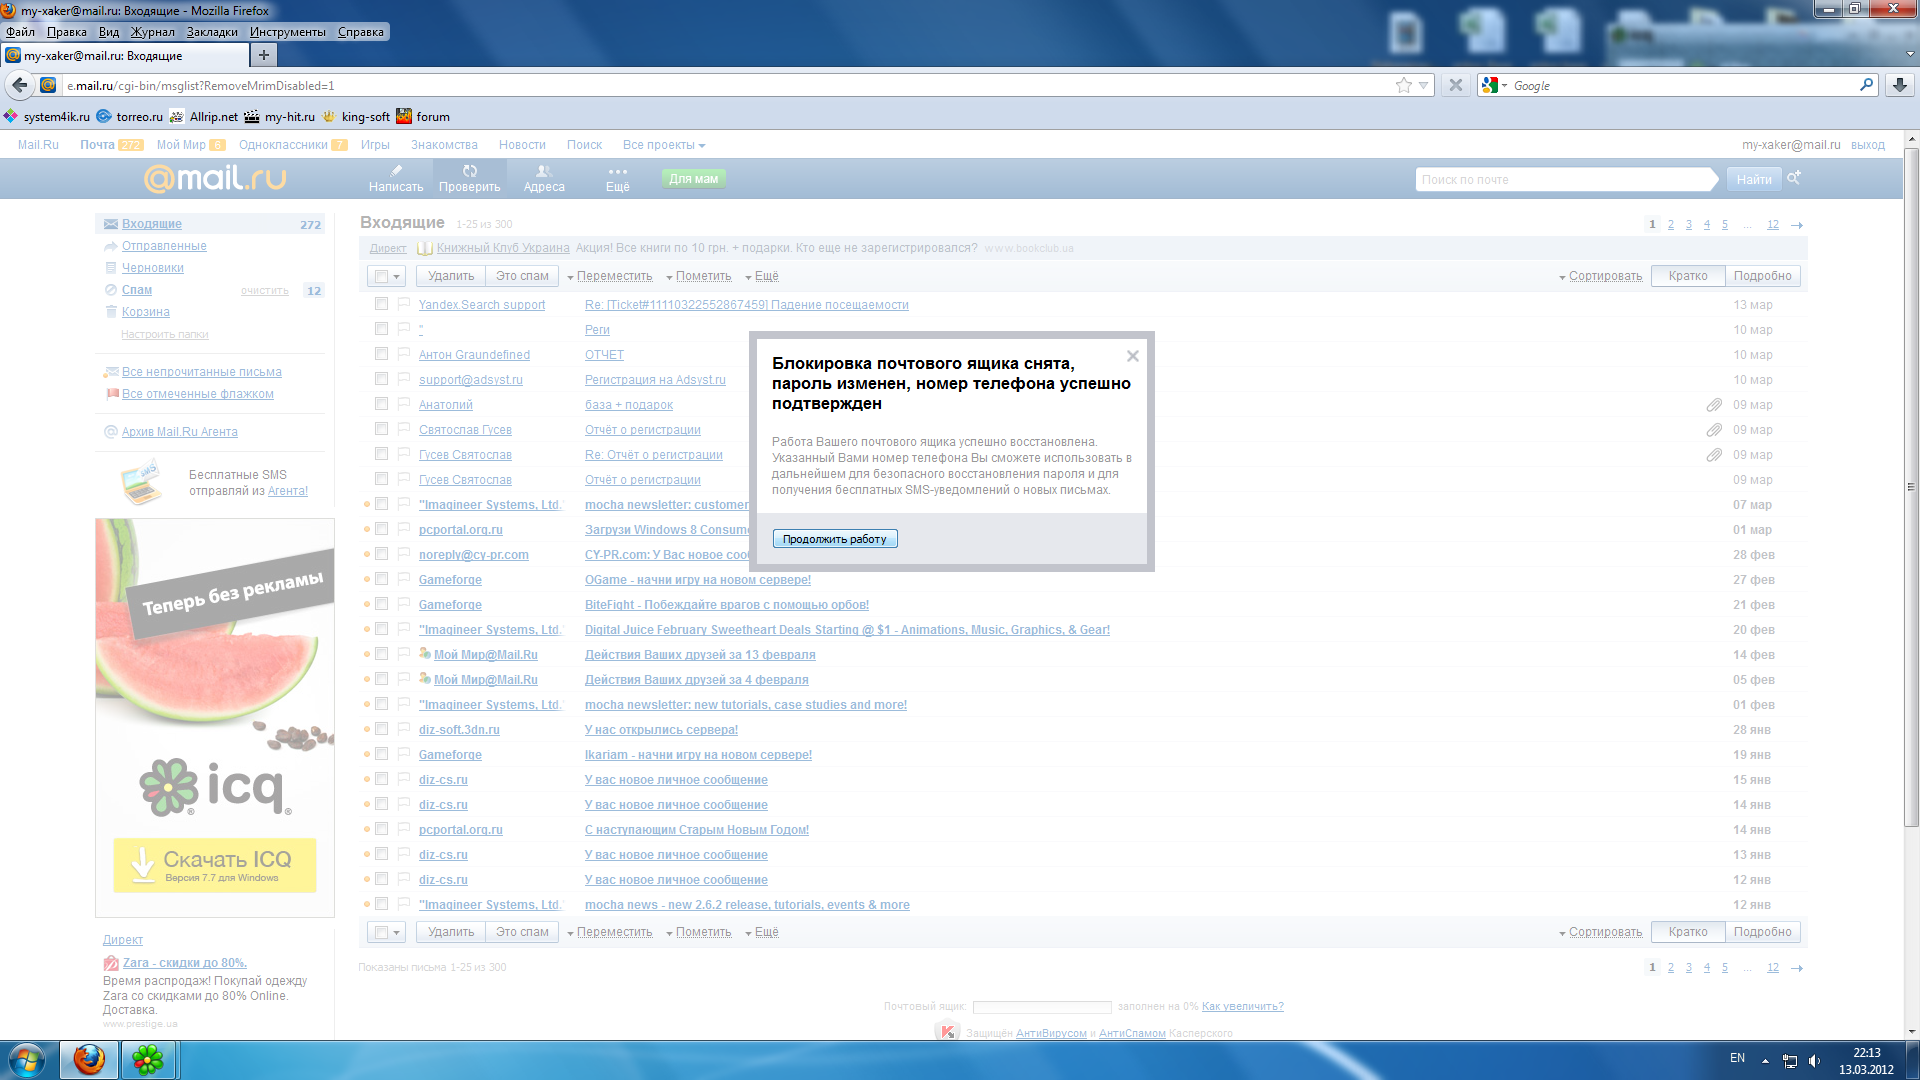This screenshot has height=1080, width=1920.
Task: Check the support@adsyst.ru message checkbox
Action: click(381, 379)
